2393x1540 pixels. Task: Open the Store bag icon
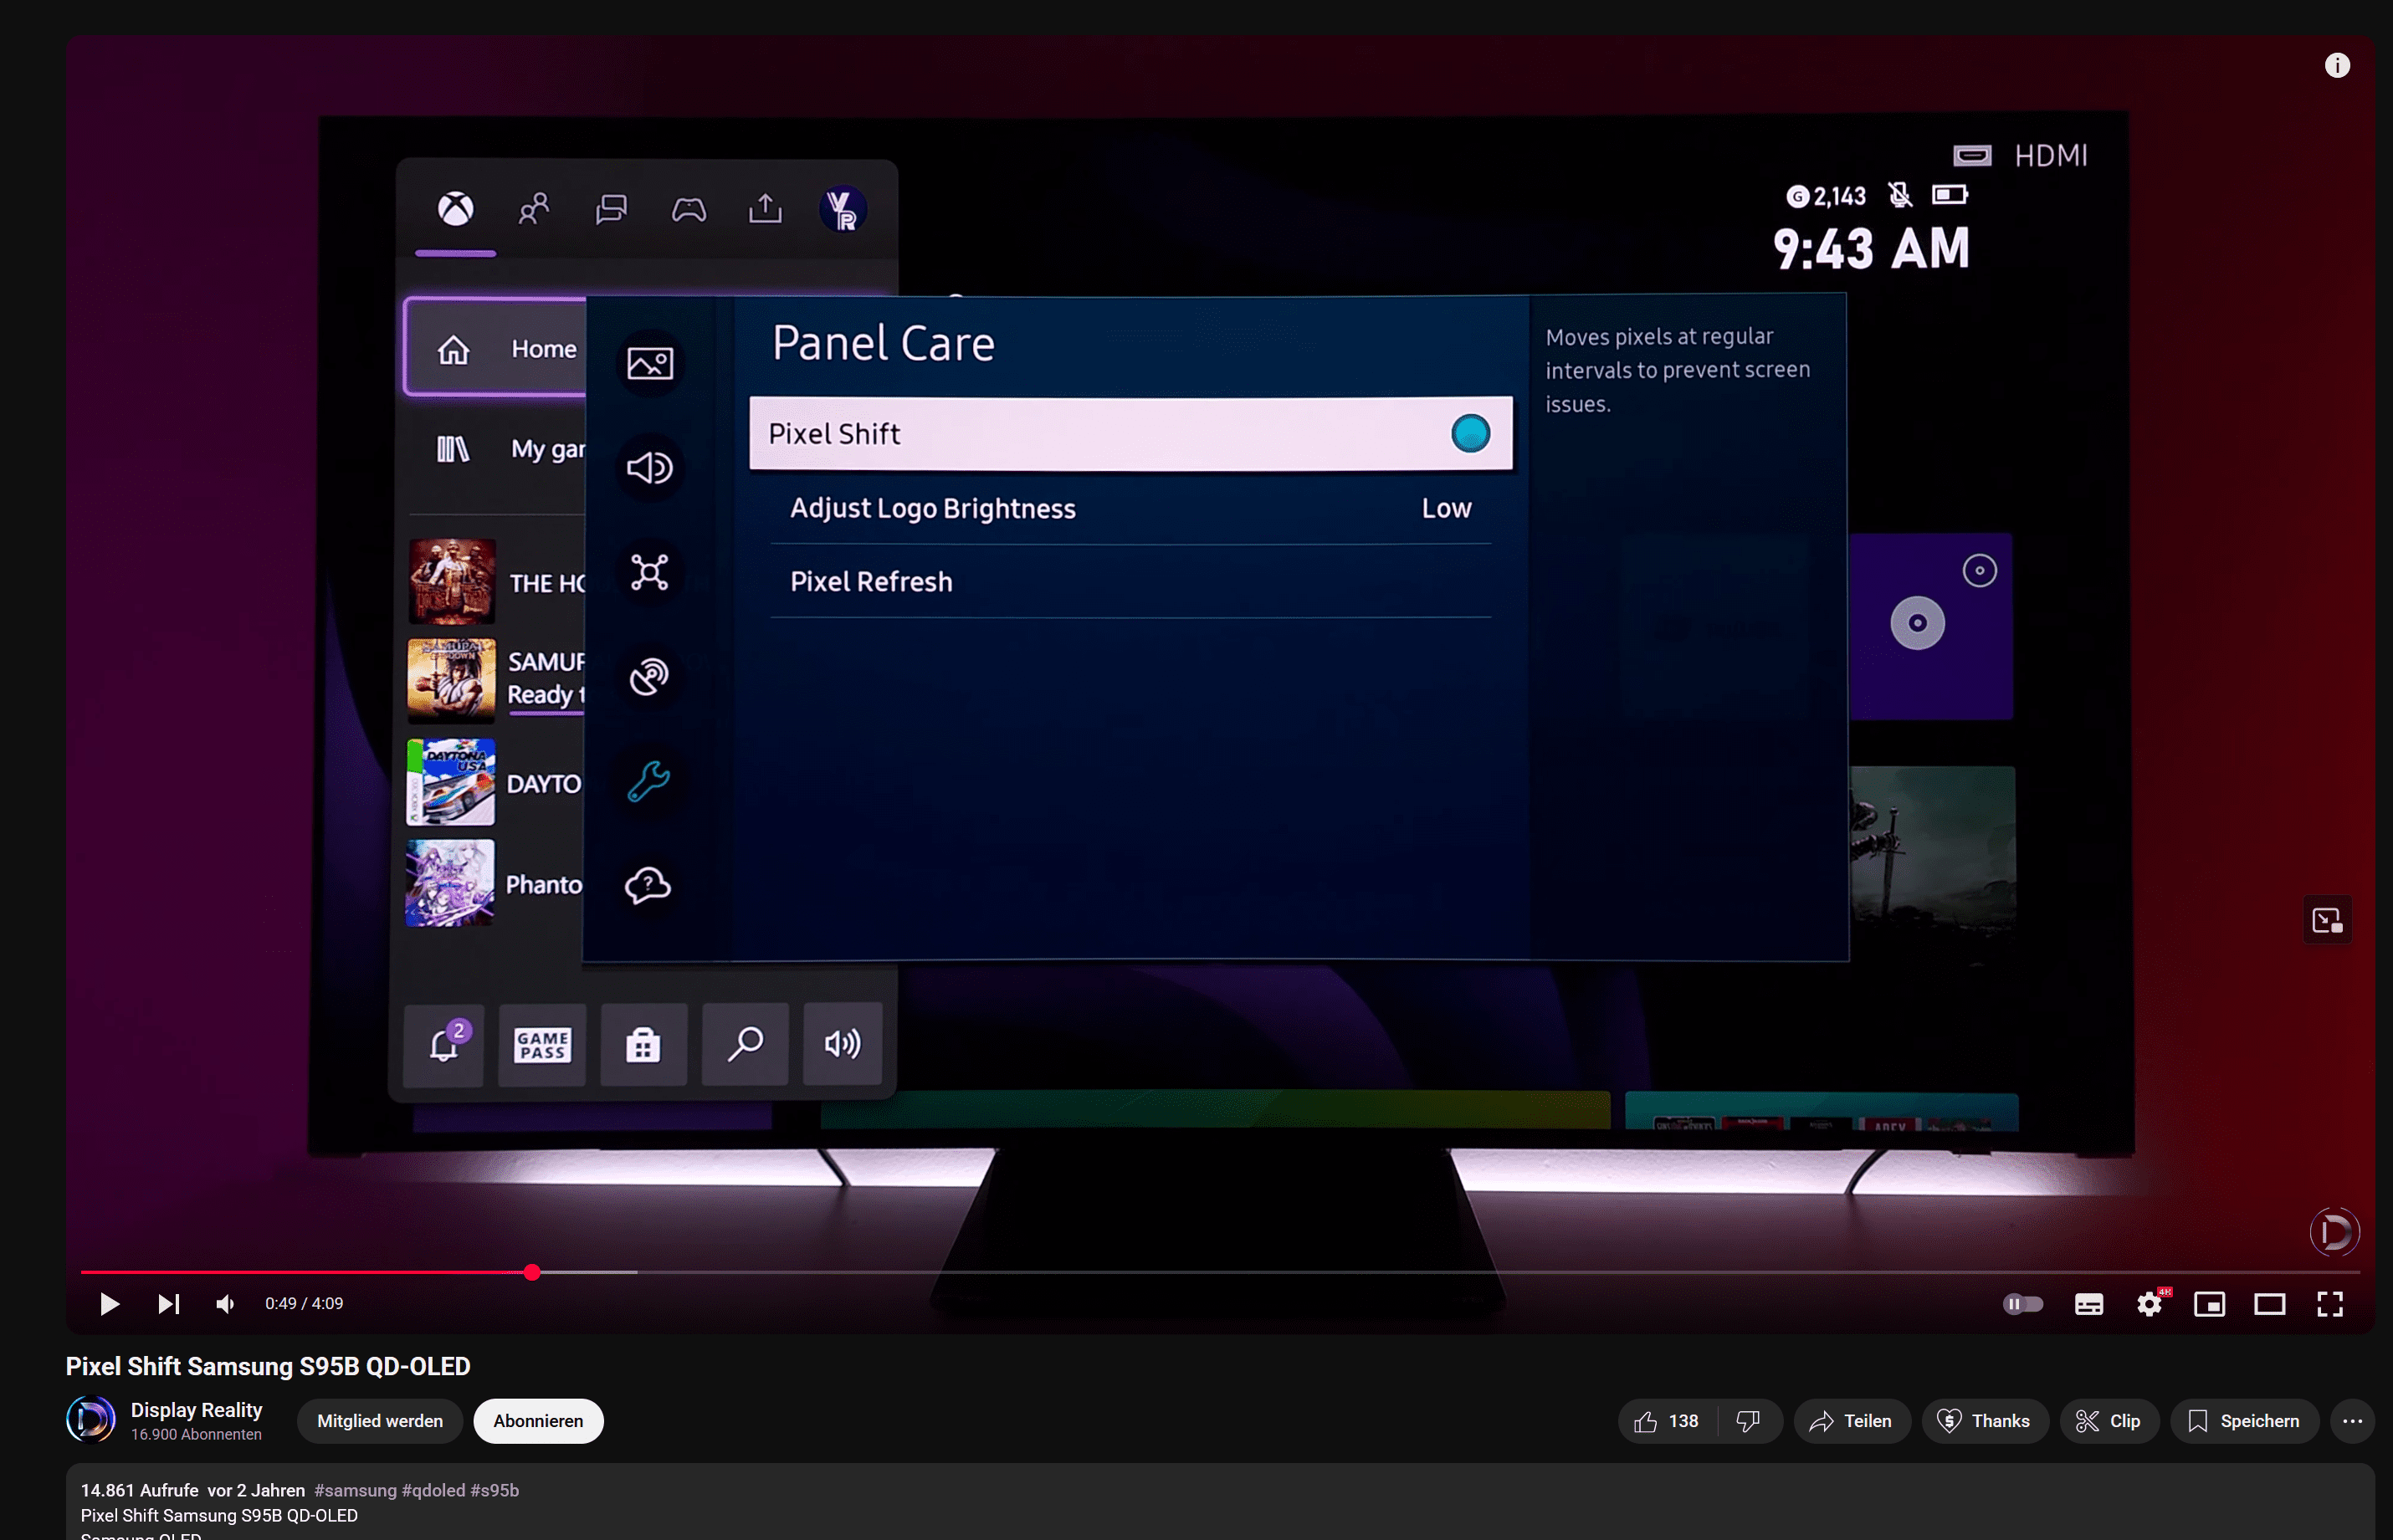(643, 1043)
